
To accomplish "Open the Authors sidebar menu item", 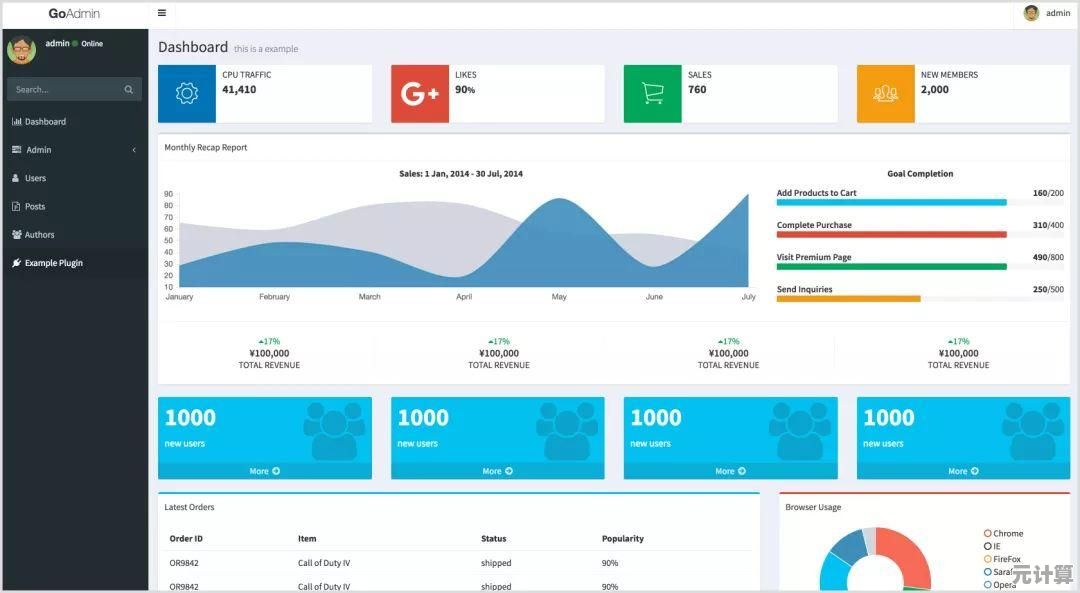I will click(75, 235).
